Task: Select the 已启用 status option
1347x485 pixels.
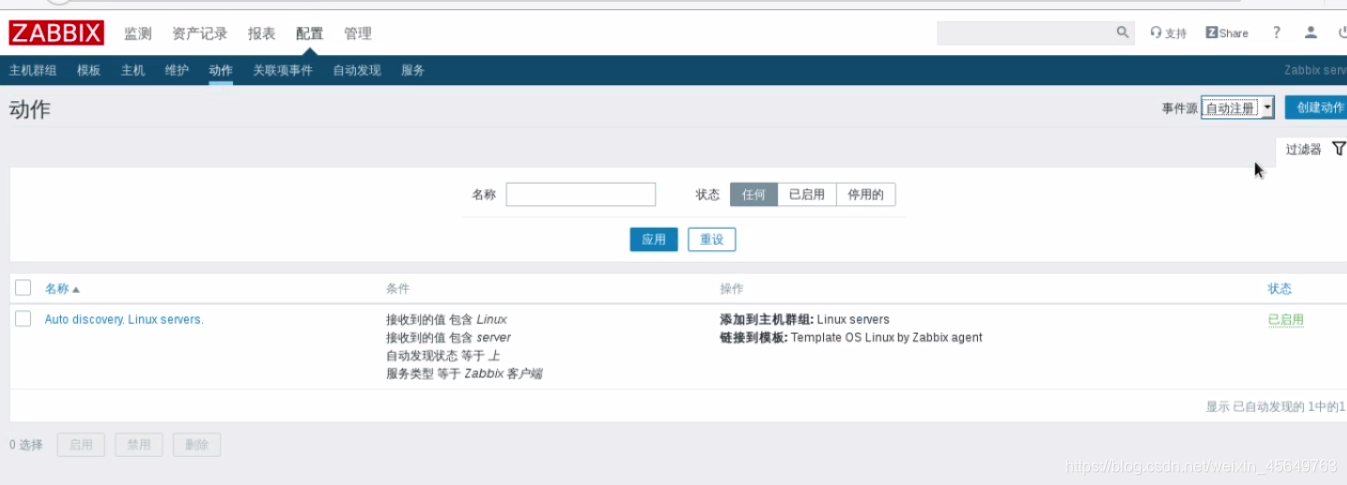Action: click(807, 194)
